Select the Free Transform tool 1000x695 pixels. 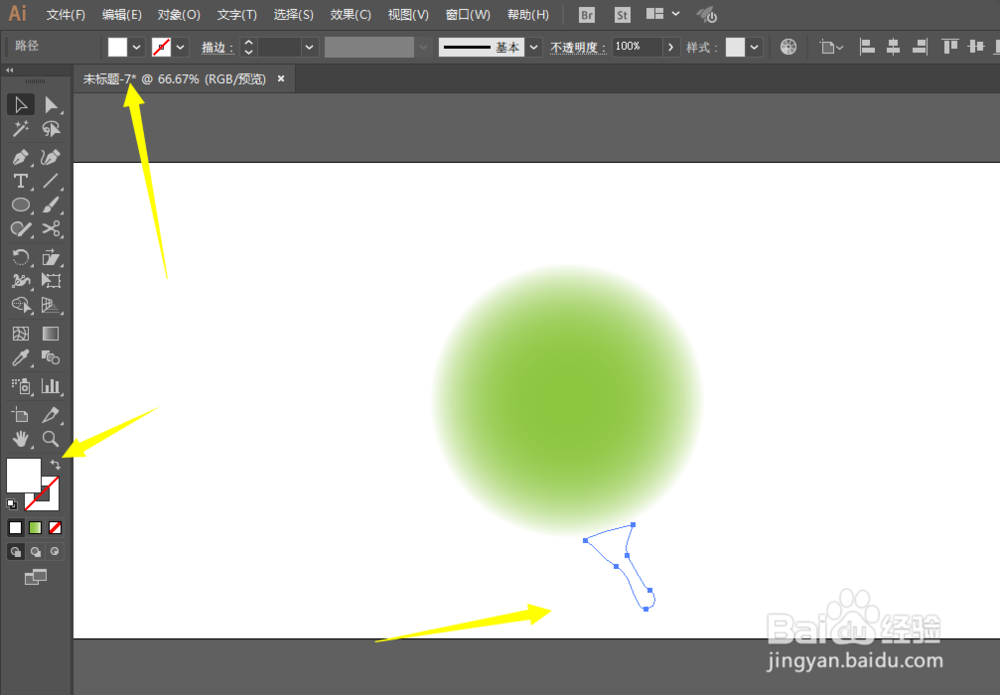pos(51,281)
